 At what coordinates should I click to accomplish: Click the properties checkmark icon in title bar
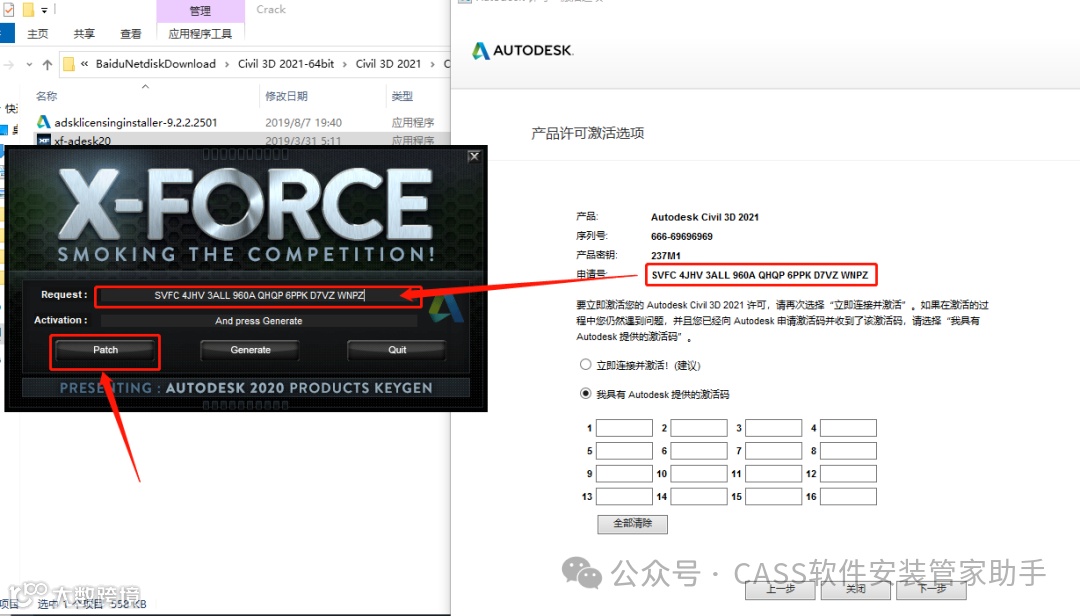[x=8, y=10]
